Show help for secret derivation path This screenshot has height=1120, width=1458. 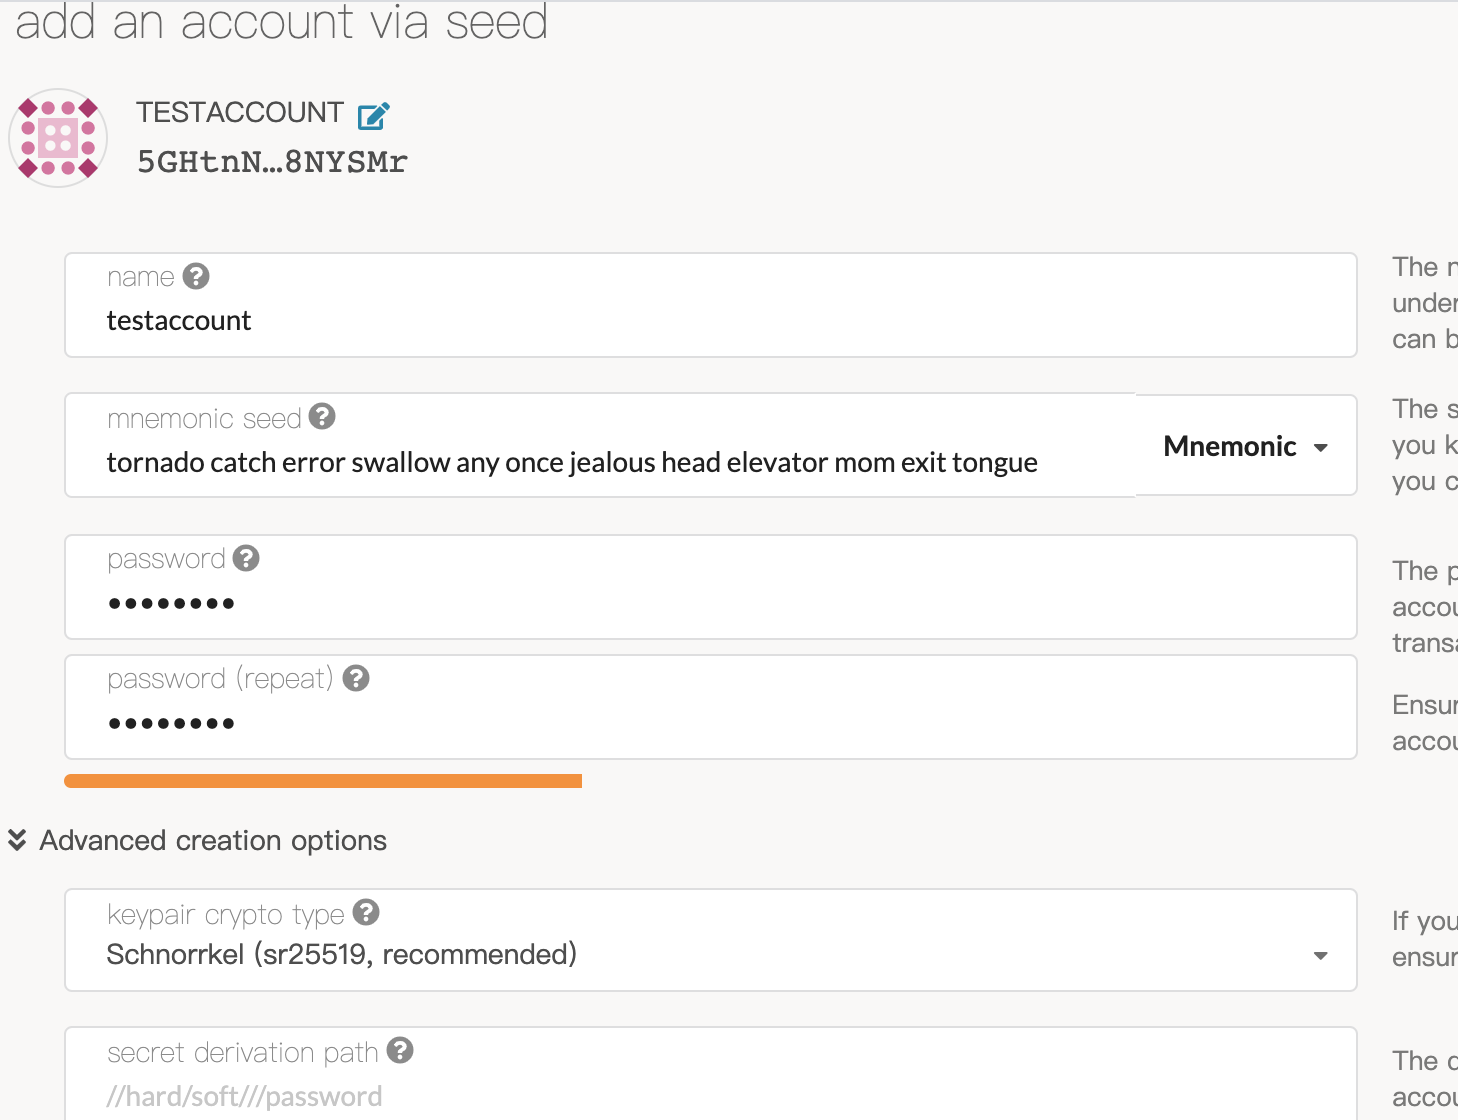coord(400,1051)
